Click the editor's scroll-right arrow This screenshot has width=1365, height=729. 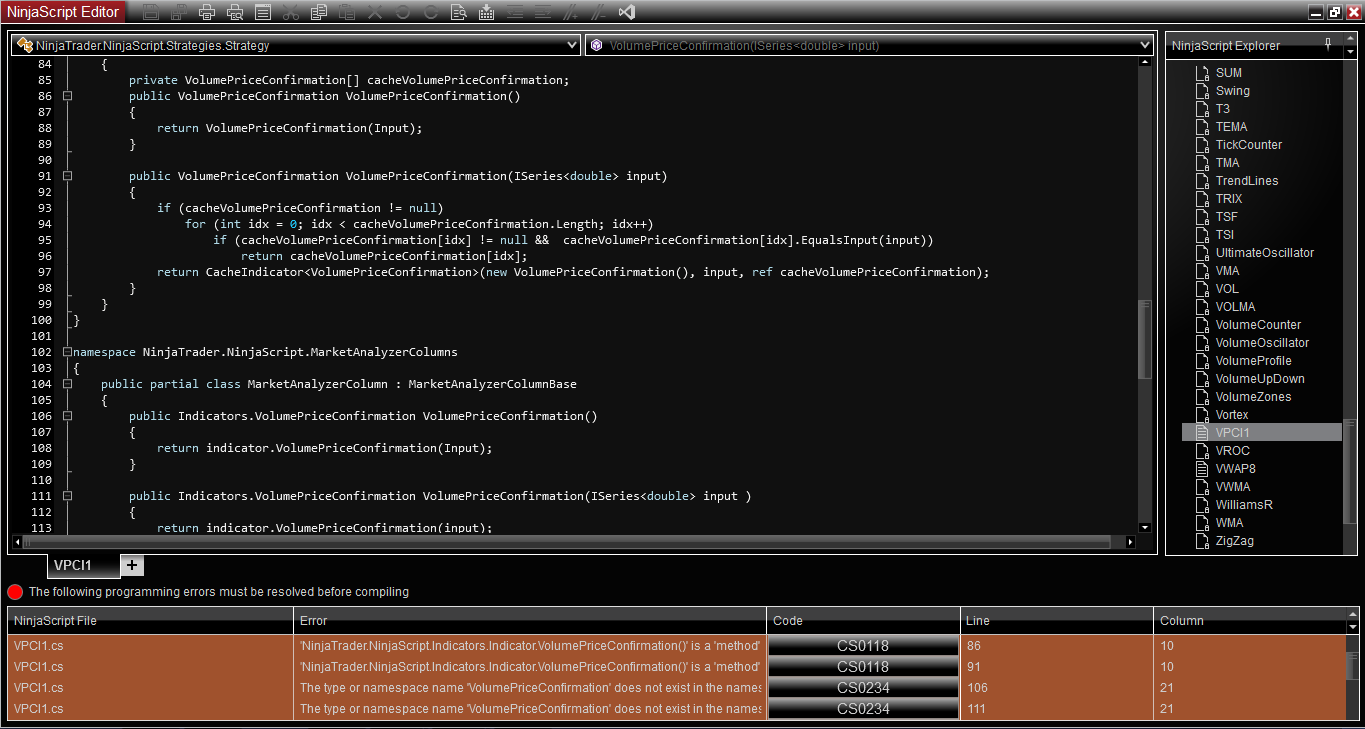pos(1130,542)
